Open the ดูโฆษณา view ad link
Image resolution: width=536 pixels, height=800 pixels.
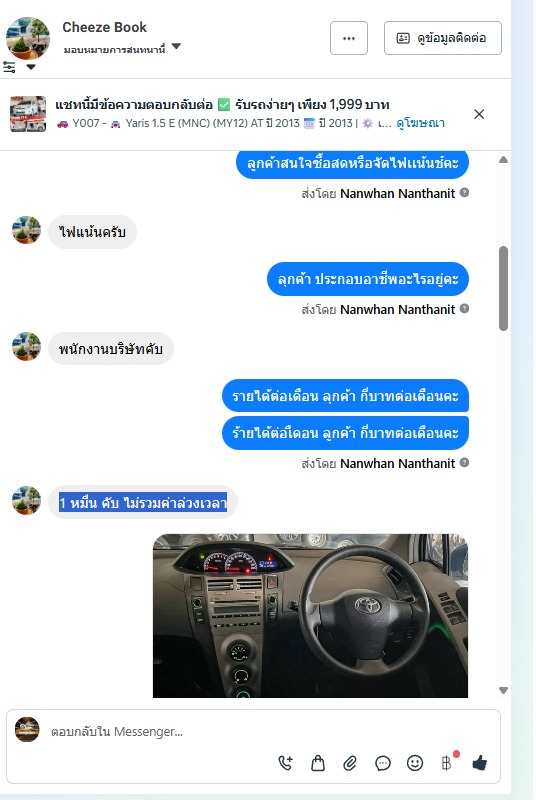pyautogui.click(x=420, y=123)
